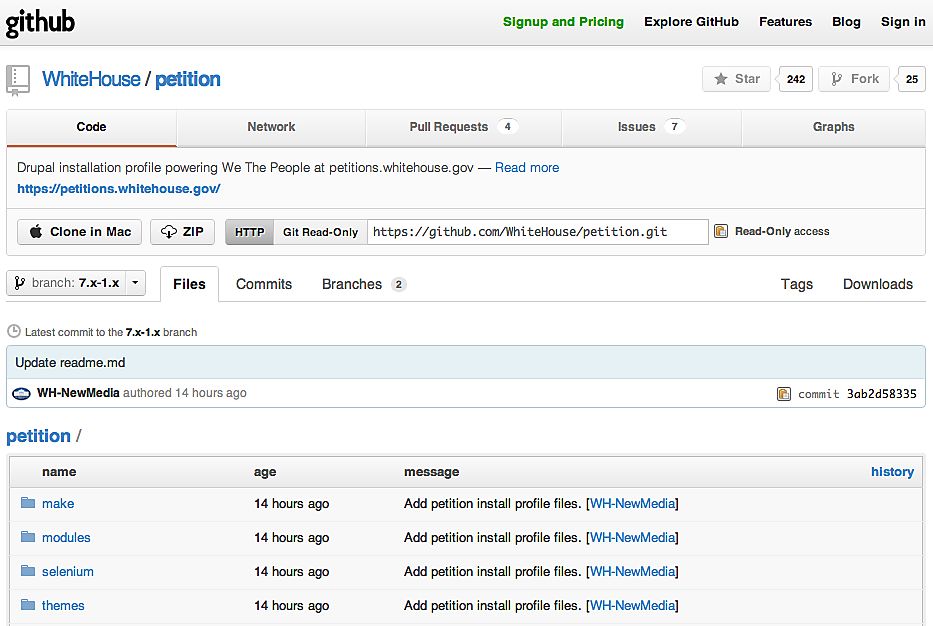933x626 pixels.
Task: Fork the petition repository
Action: [x=854, y=79]
